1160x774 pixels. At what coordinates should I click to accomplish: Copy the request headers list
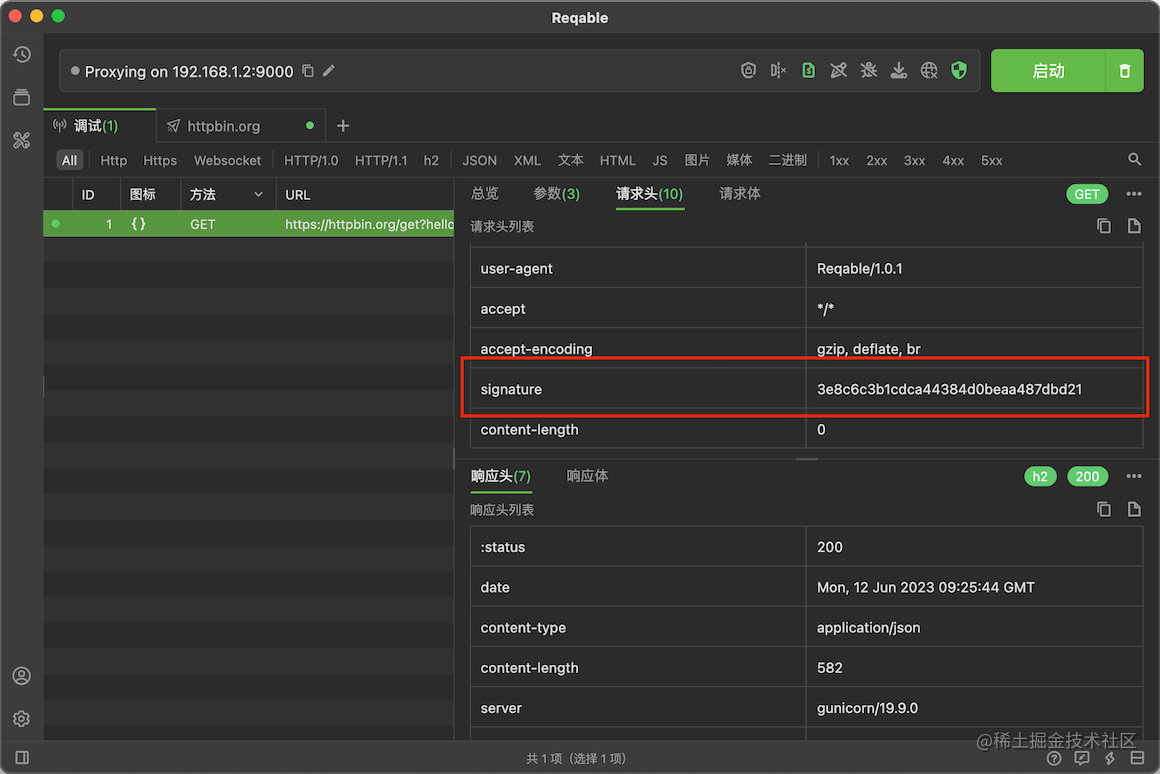coord(1103,226)
